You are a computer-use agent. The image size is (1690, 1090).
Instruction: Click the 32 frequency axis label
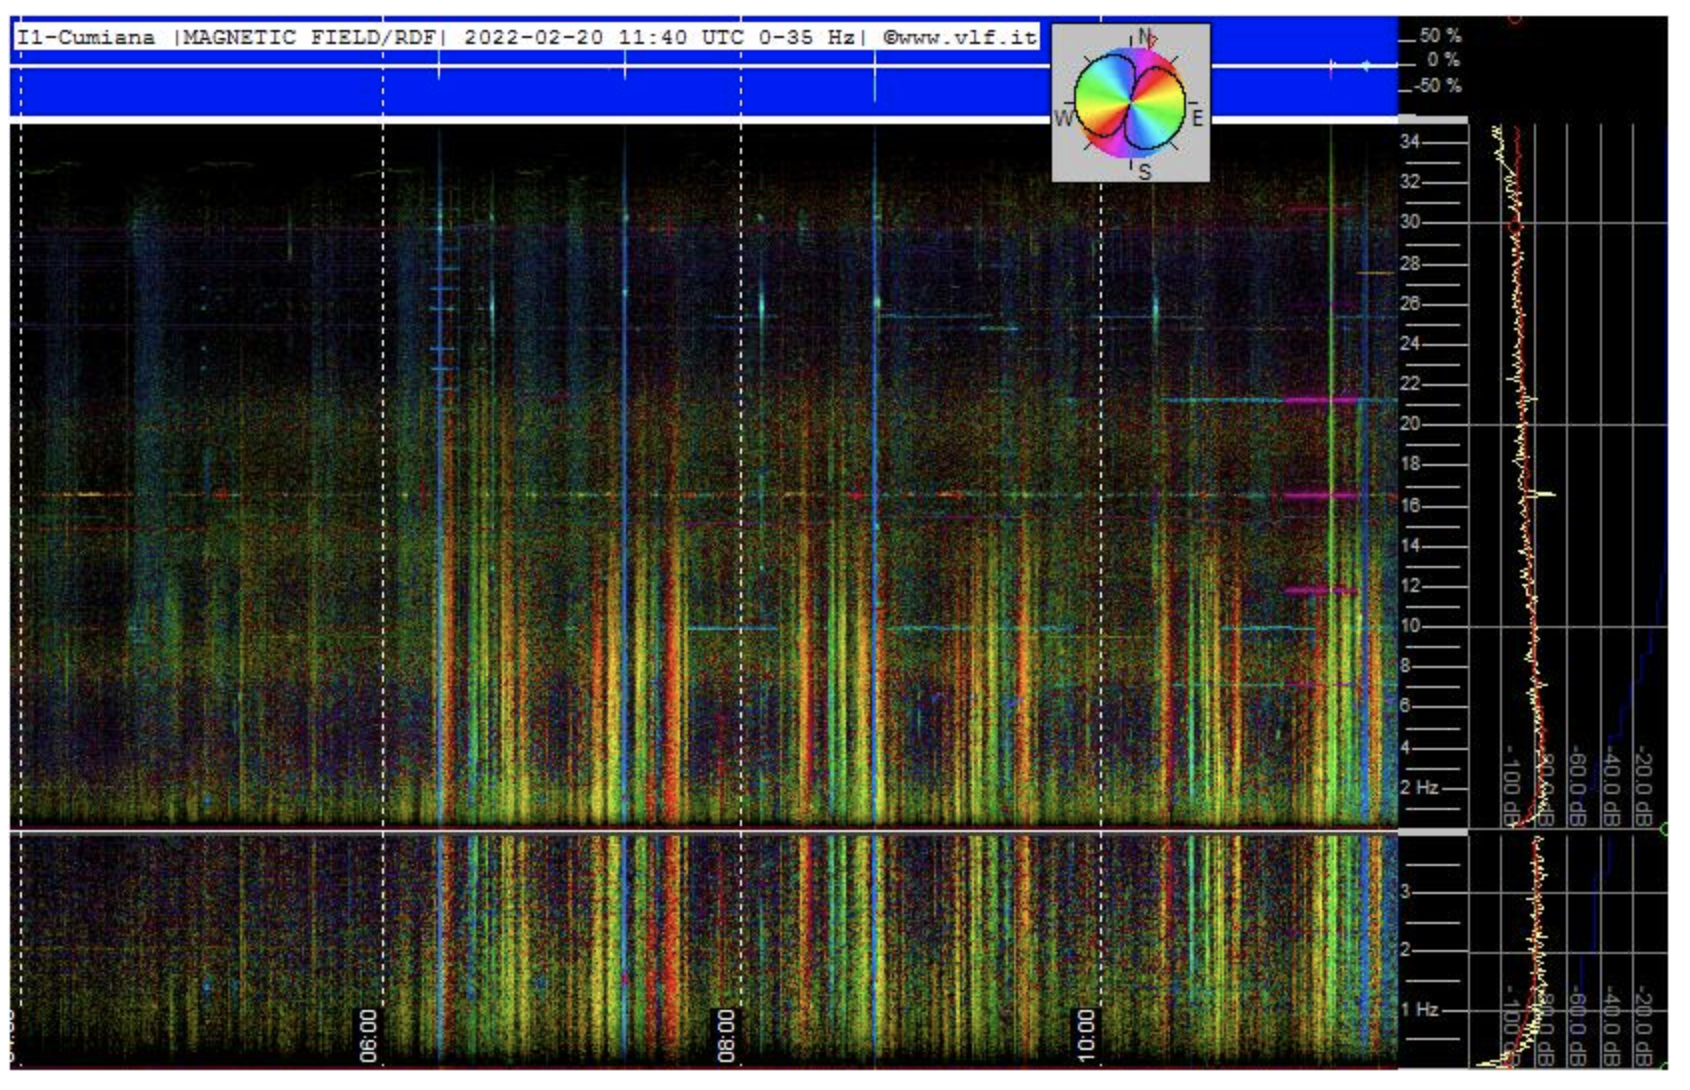point(1410,182)
